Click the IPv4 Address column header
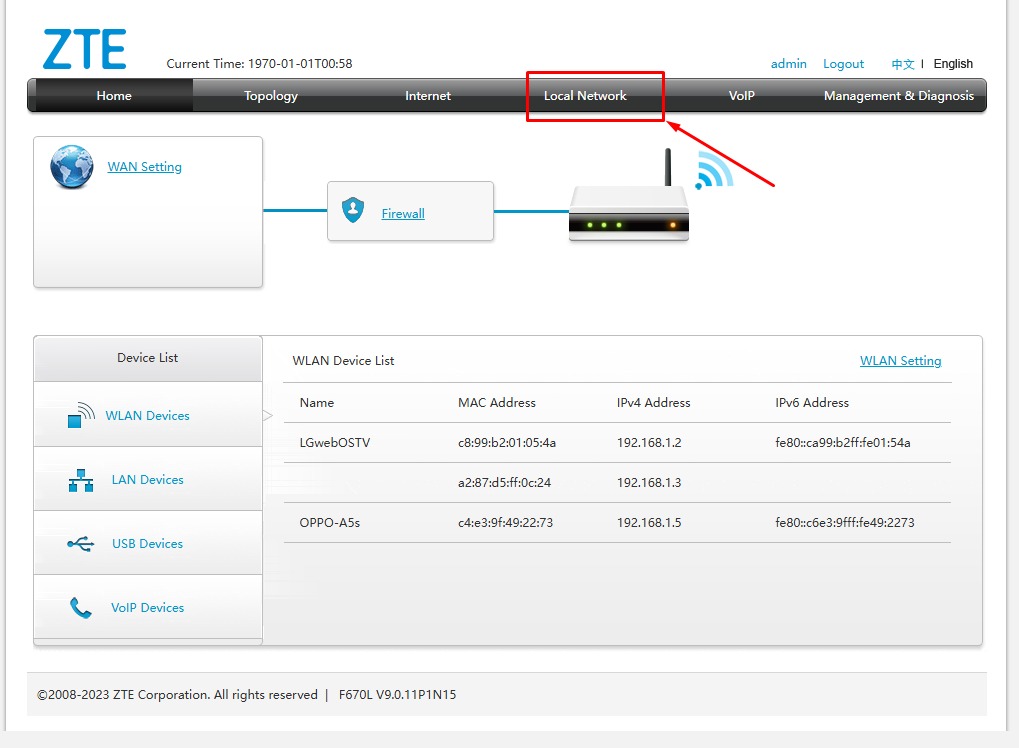Viewport: 1019px width, 748px height. pos(654,403)
